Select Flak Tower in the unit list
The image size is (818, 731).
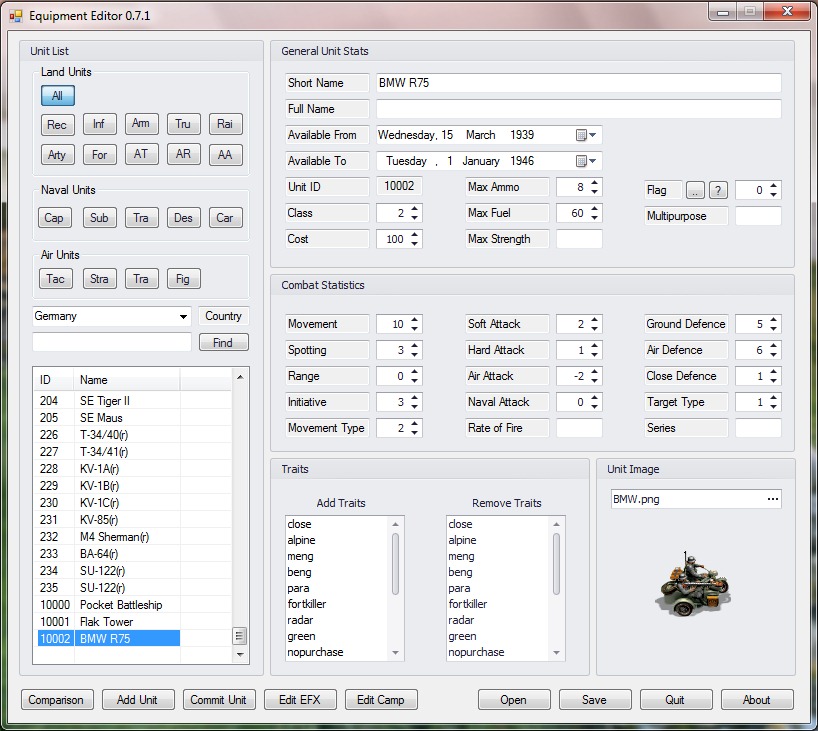[x=108, y=621]
